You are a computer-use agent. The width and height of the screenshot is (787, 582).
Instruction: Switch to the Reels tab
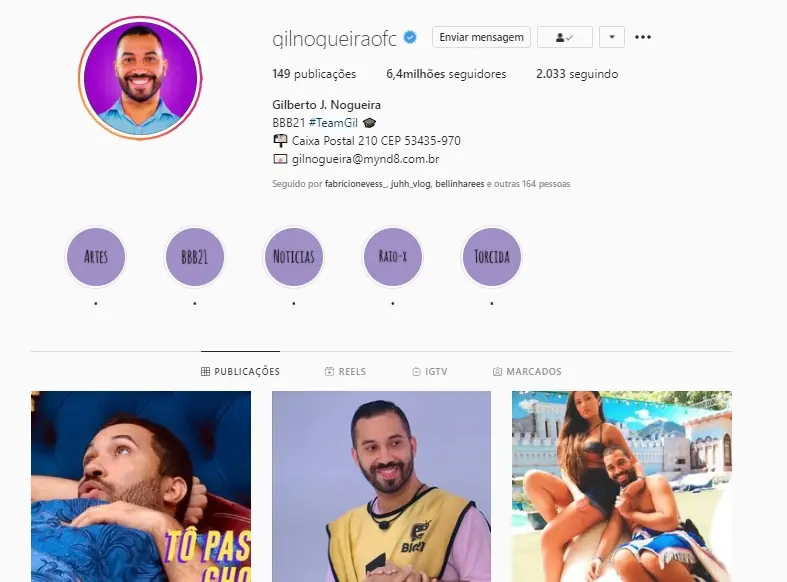tap(345, 371)
